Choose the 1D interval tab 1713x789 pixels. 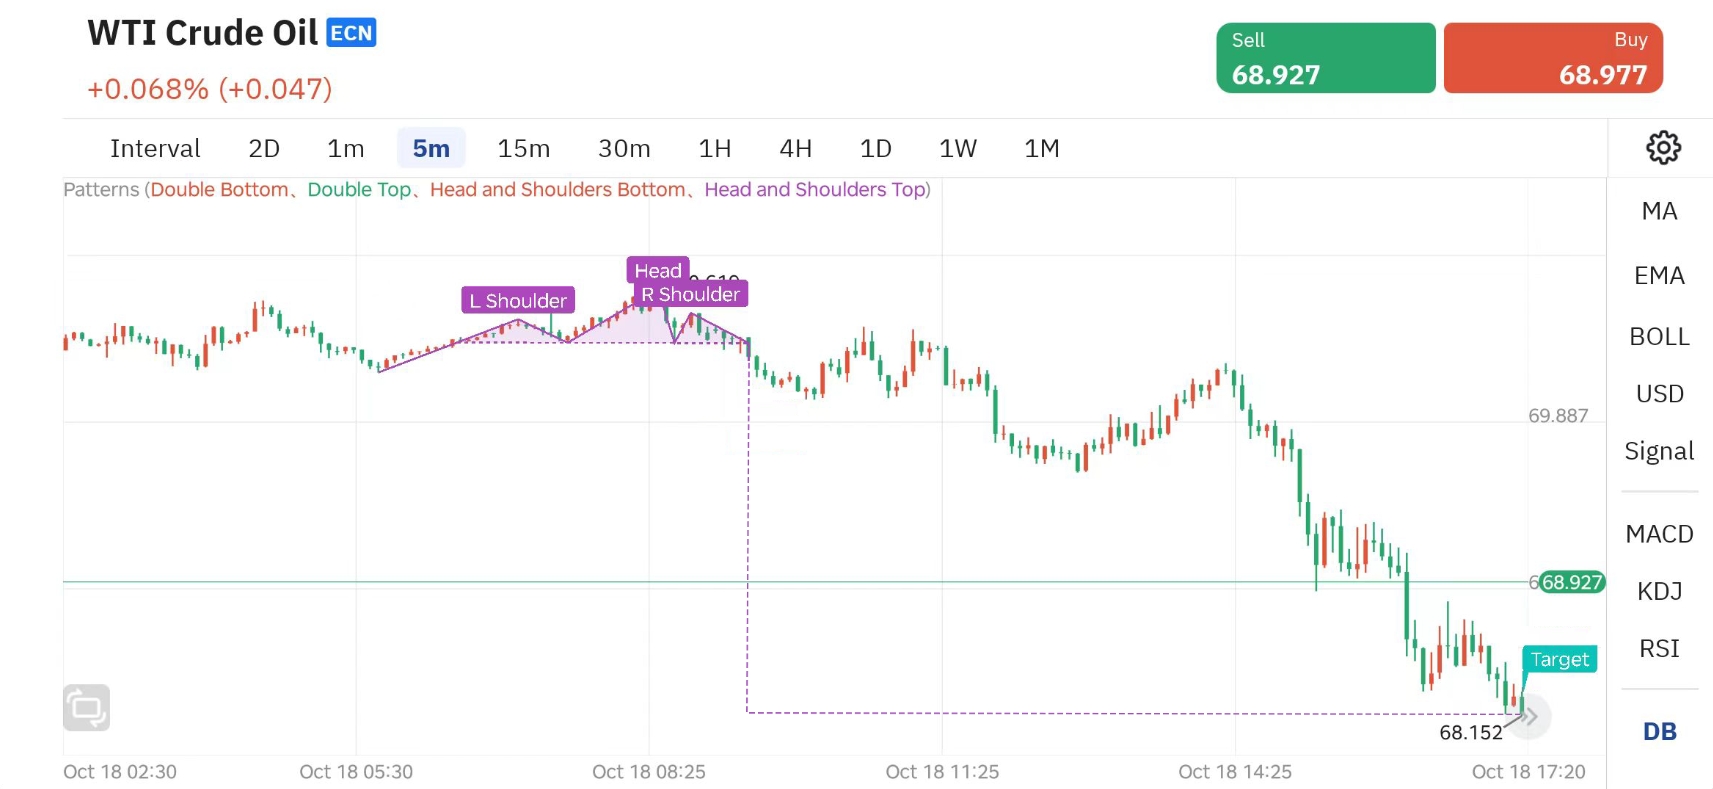pos(875,149)
